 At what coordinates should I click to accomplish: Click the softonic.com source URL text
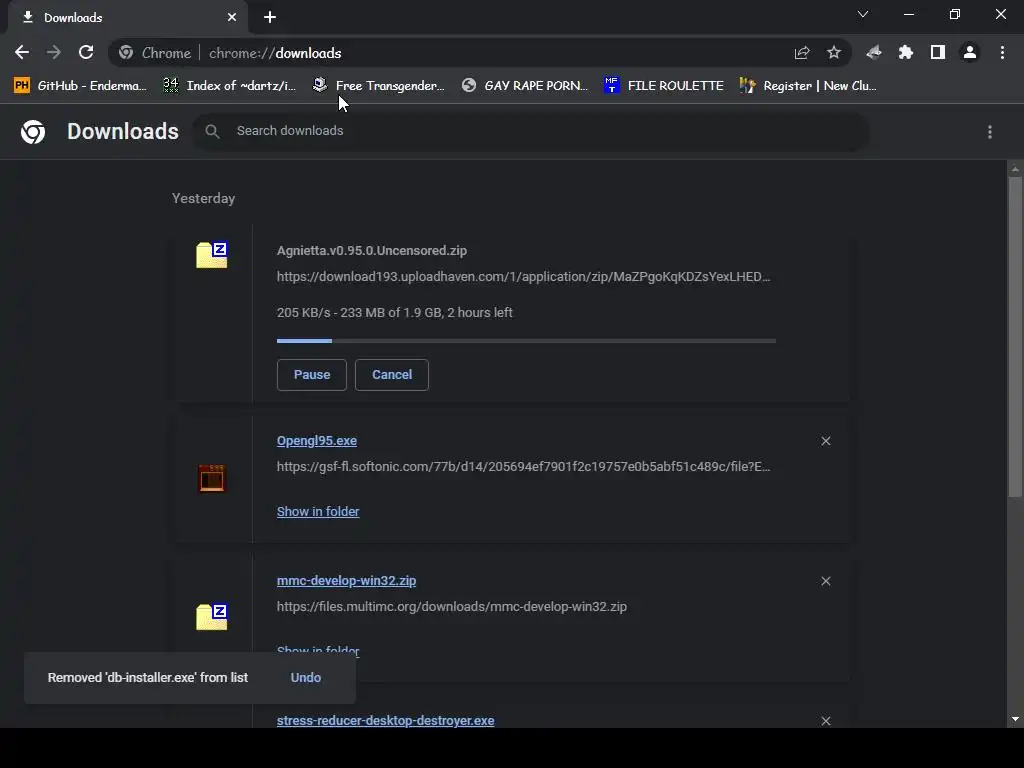click(523, 467)
